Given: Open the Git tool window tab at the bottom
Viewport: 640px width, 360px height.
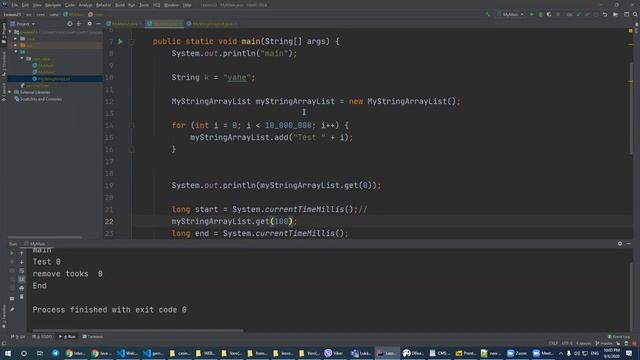Looking at the screenshot, I should 18,337.
